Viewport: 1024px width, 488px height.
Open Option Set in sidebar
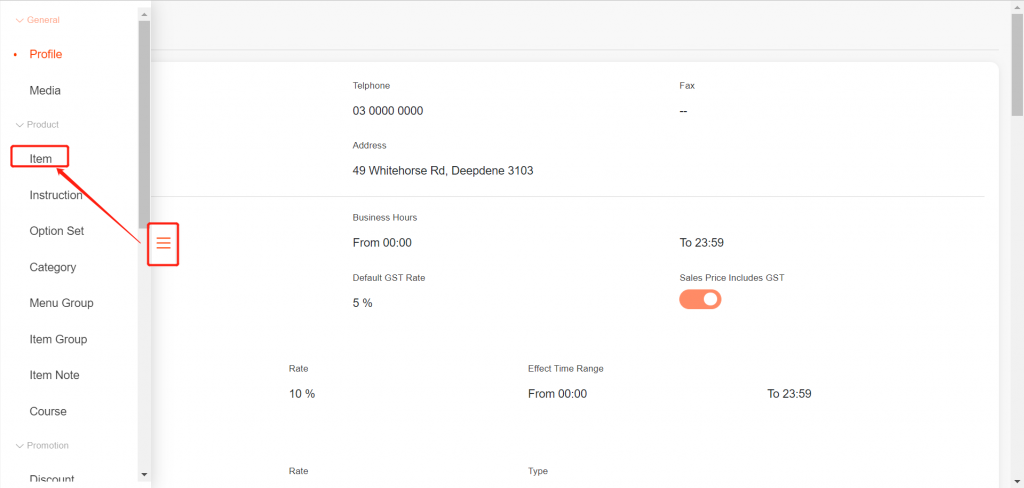coord(57,231)
